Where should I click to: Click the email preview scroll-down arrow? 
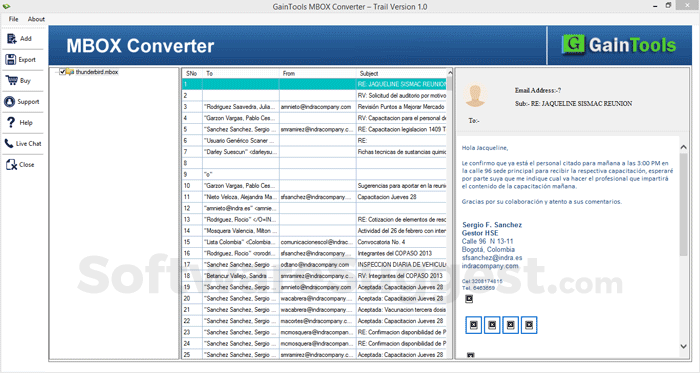683,346
